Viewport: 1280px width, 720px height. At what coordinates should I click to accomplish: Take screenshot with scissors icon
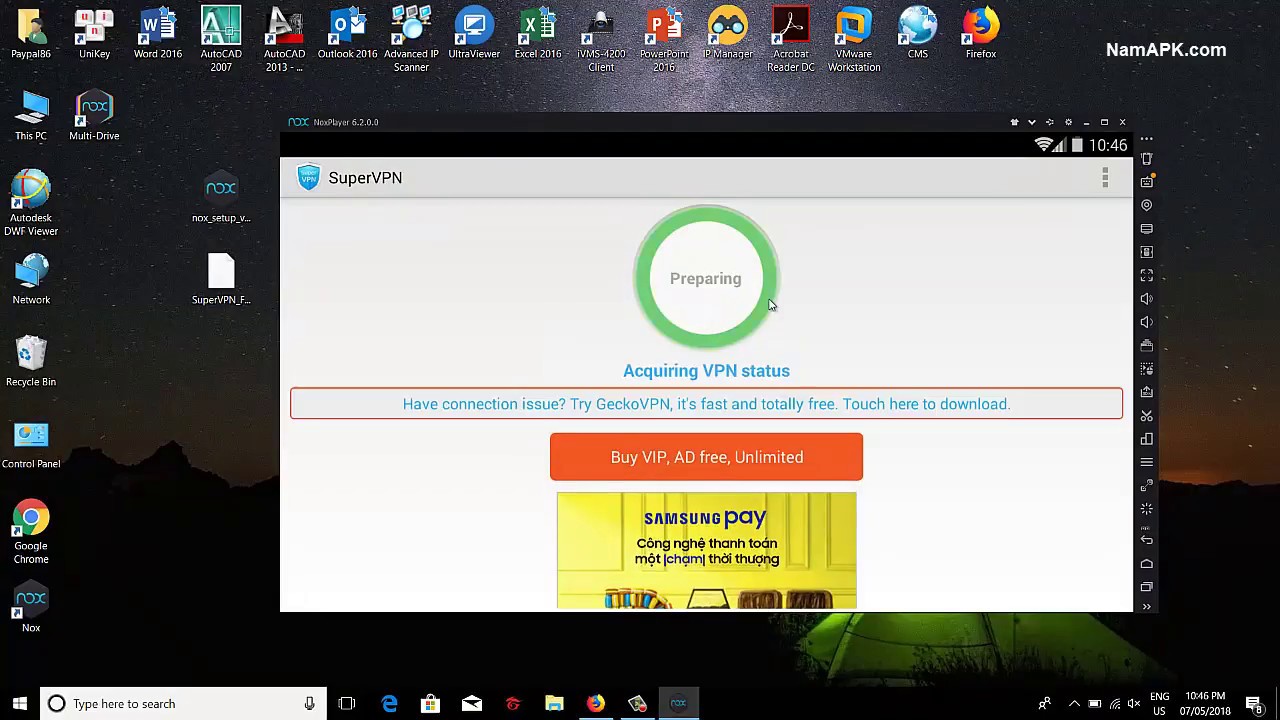[x=1147, y=415]
